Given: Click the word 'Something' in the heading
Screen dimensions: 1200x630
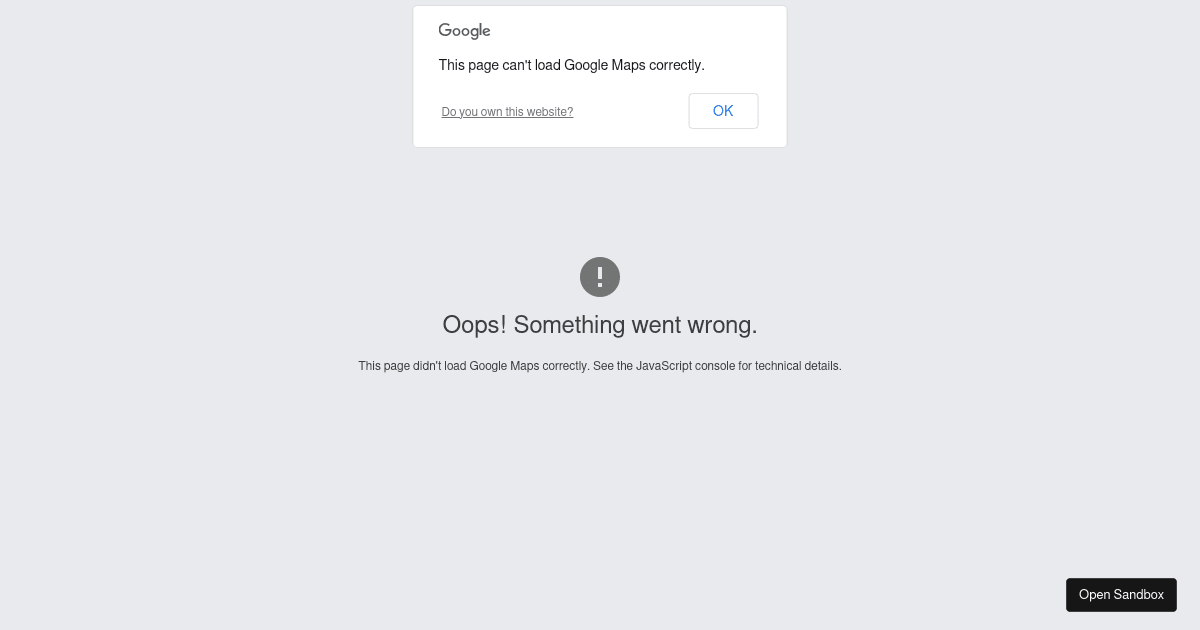Looking at the screenshot, I should coord(569,325).
